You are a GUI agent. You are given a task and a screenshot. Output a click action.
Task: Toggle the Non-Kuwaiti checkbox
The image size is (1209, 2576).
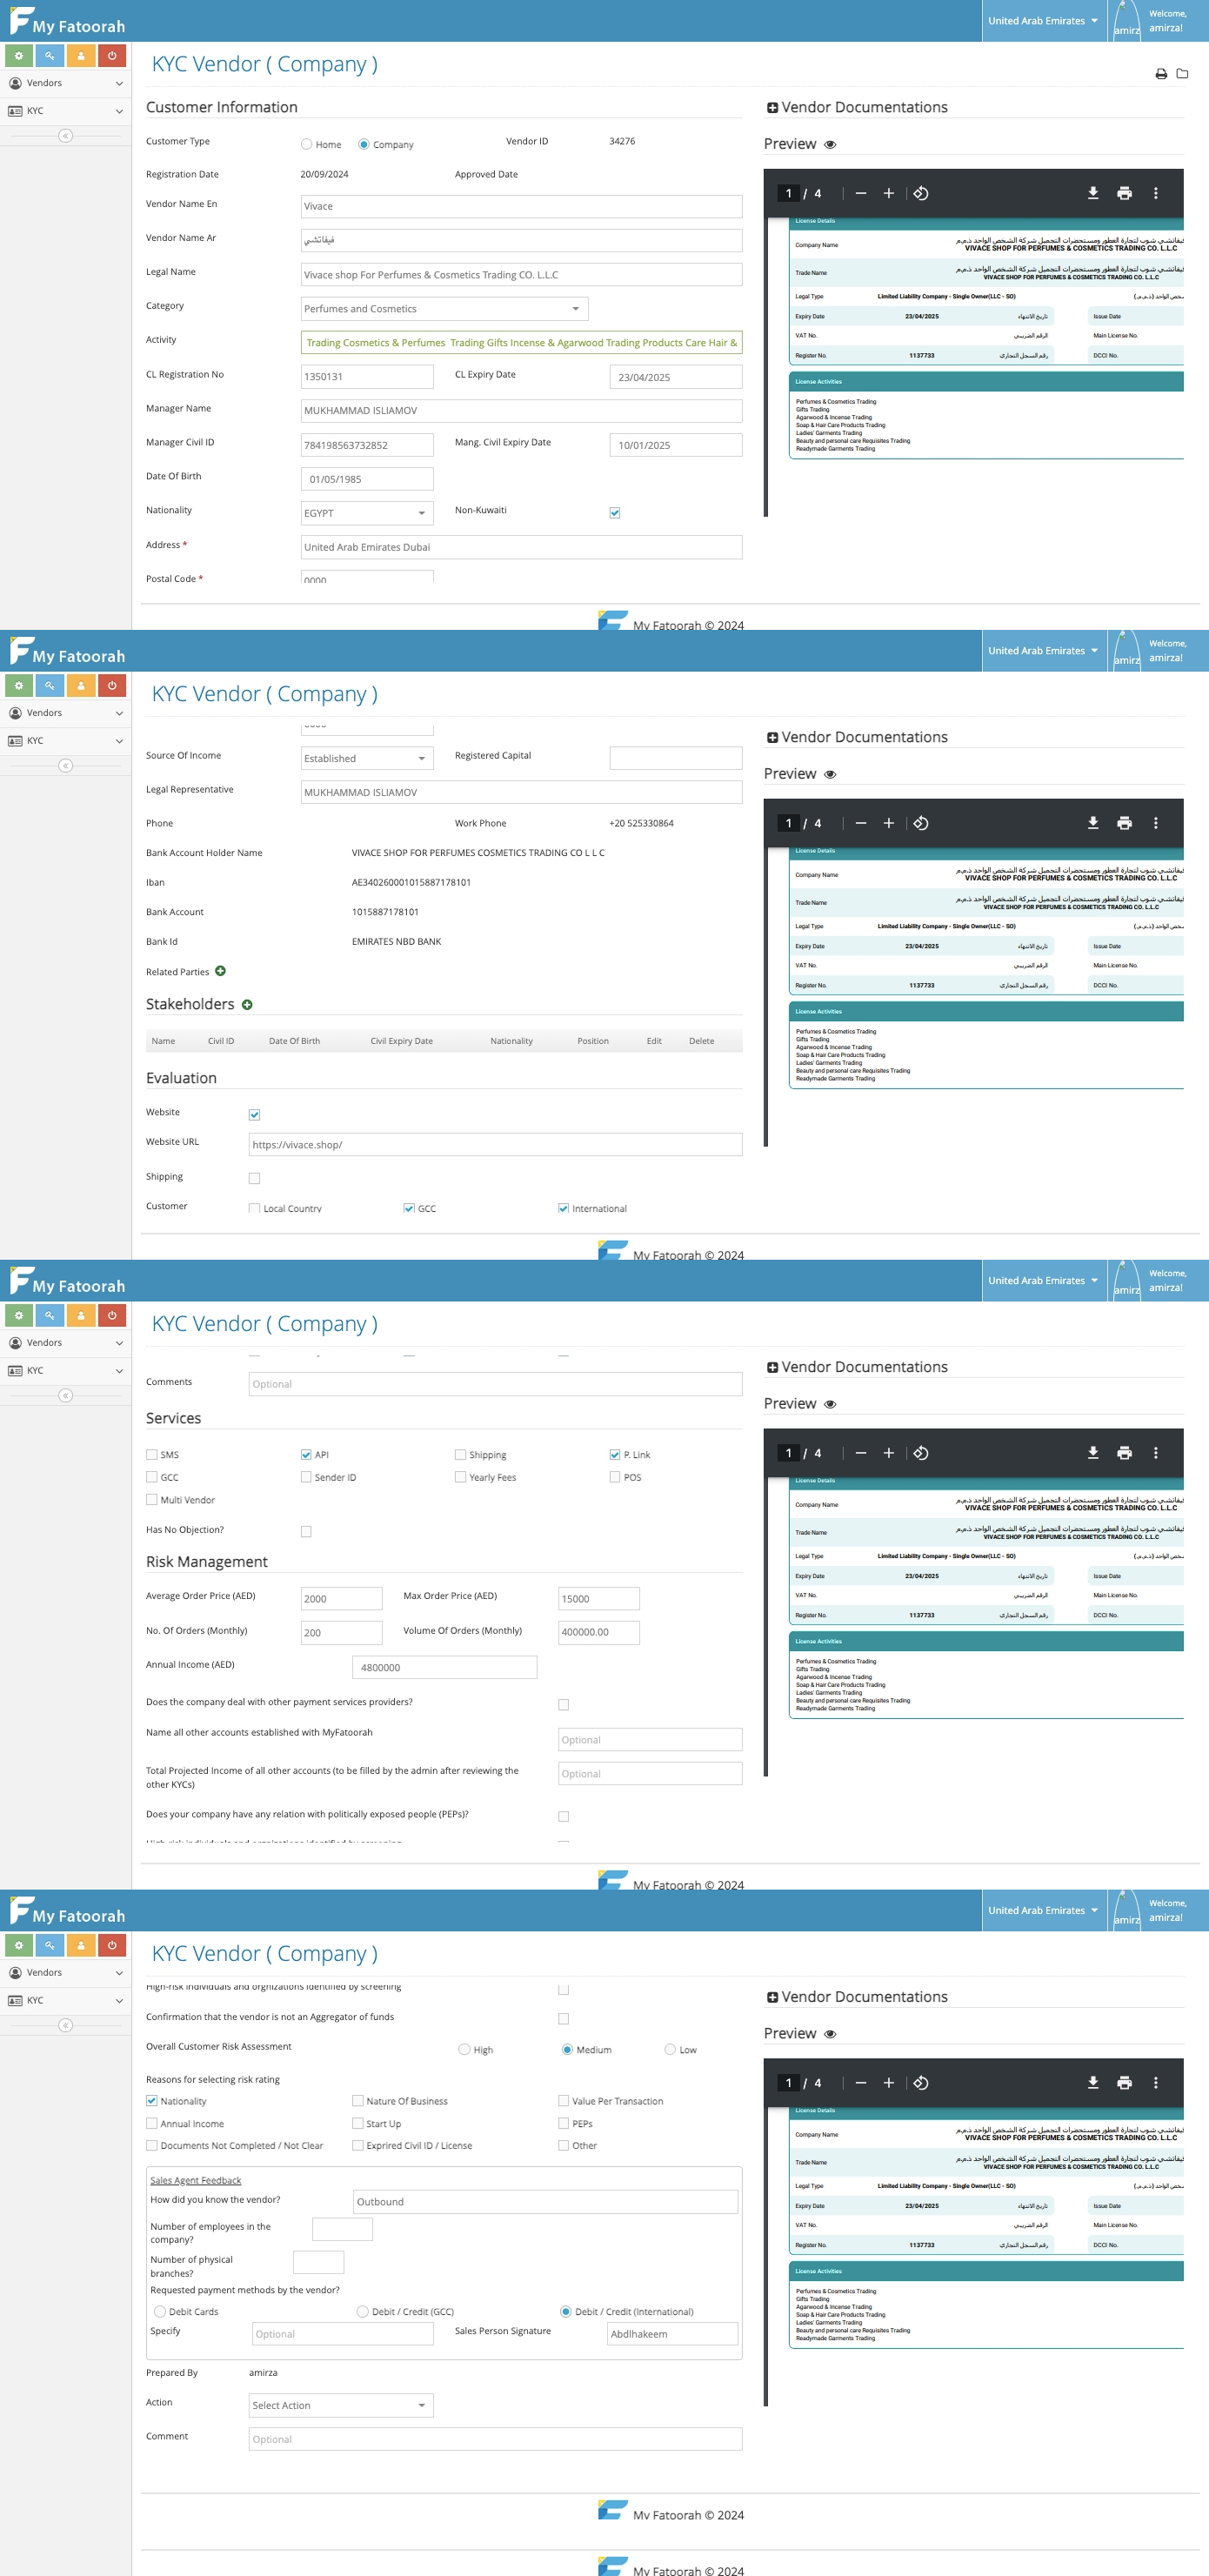coord(615,513)
